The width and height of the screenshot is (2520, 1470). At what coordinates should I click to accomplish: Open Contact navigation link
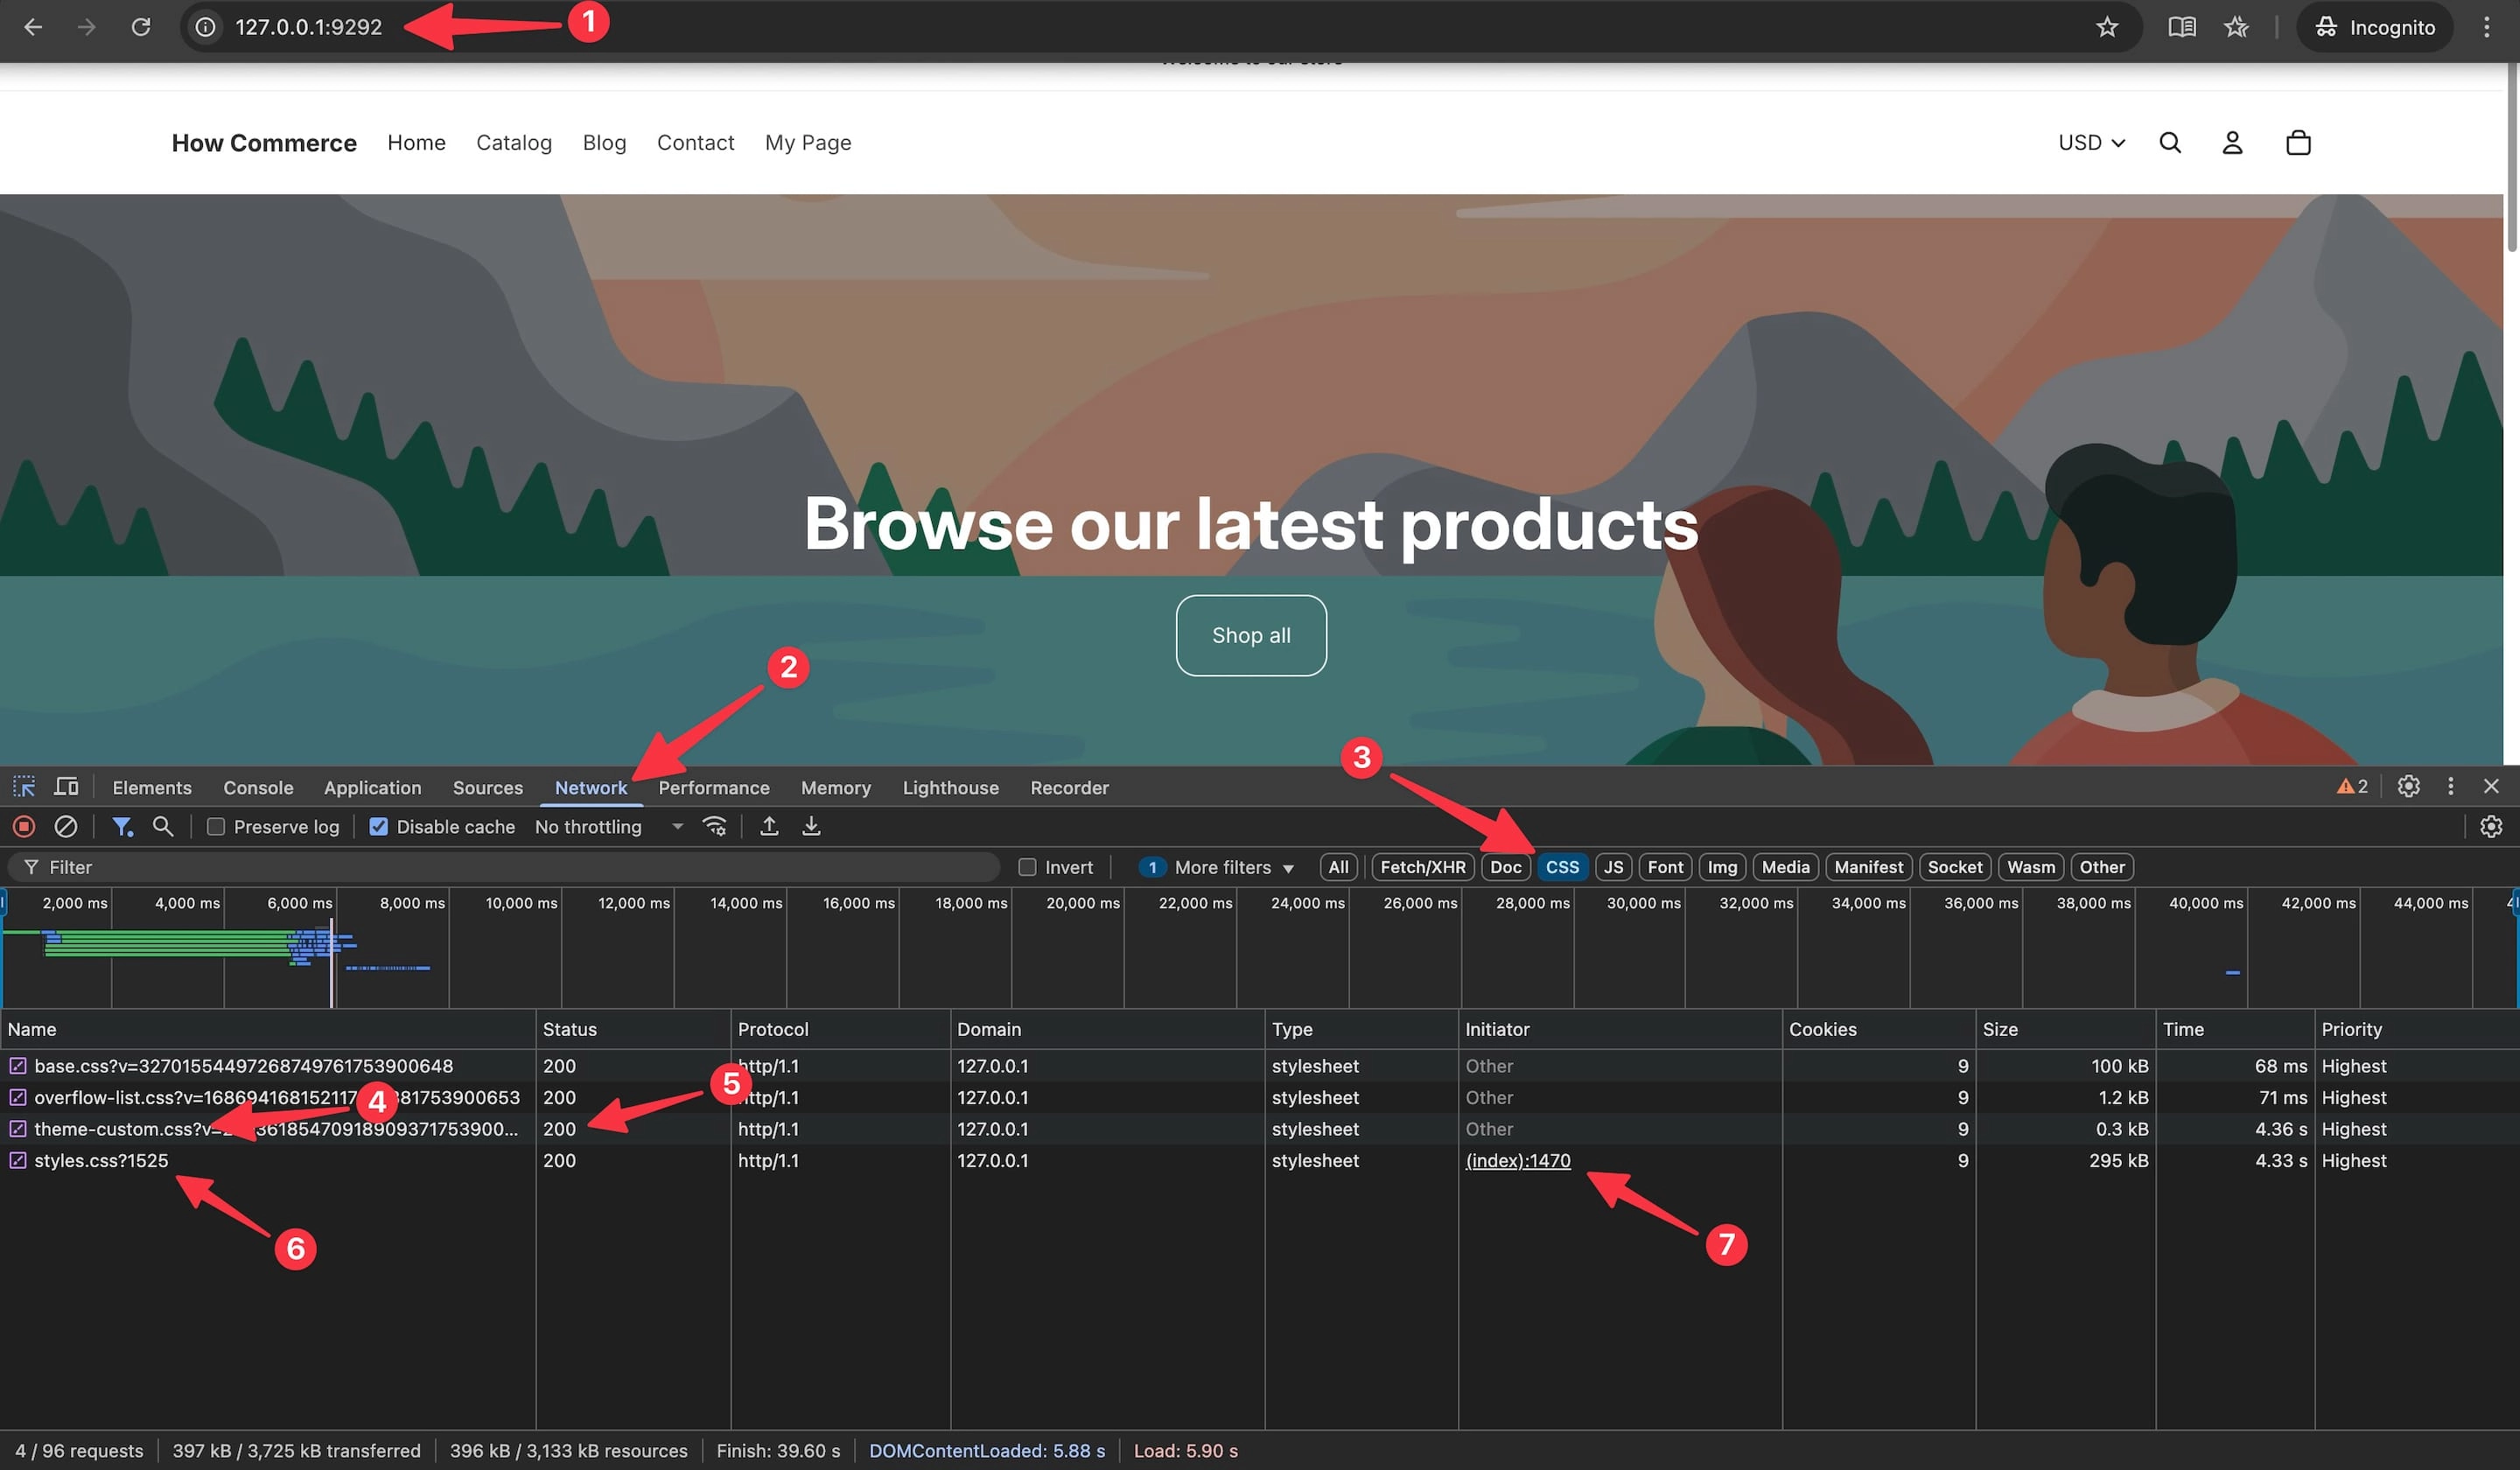pyautogui.click(x=695, y=143)
